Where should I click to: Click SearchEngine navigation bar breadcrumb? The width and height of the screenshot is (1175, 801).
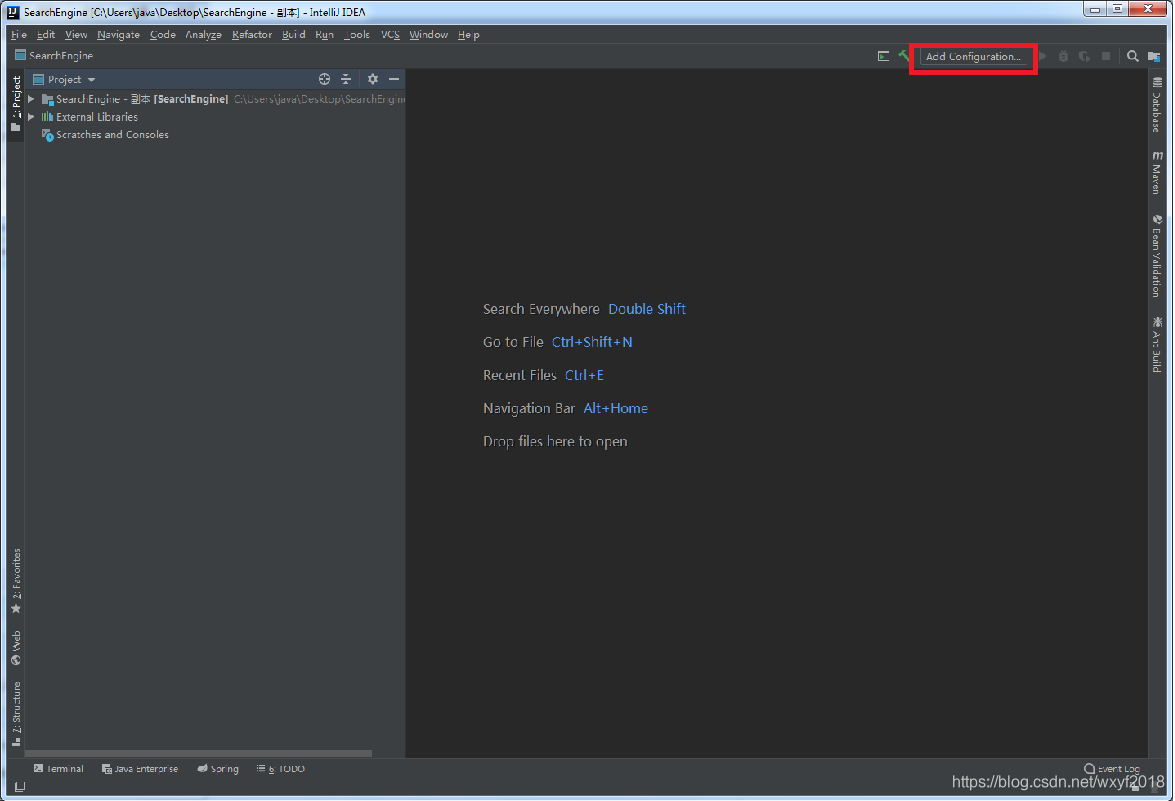point(54,55)
